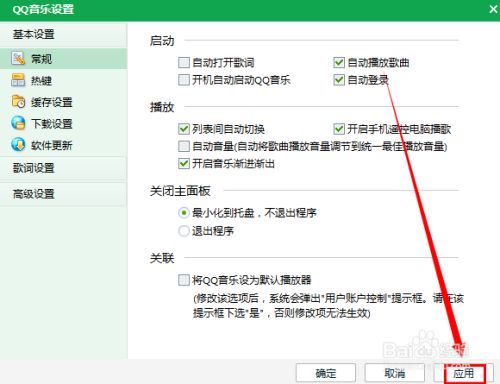This screenshot has width=500, height=384.
Task: Click the 应用 button
Action: (464, 373)
